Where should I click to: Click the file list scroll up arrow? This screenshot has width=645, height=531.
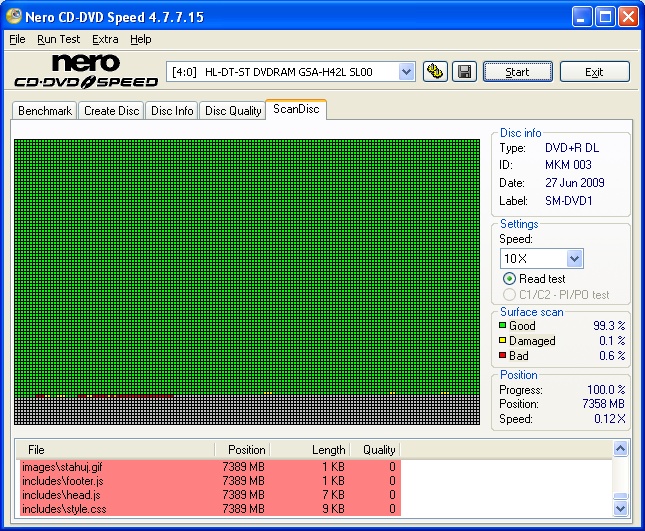[x=620, y=448]
